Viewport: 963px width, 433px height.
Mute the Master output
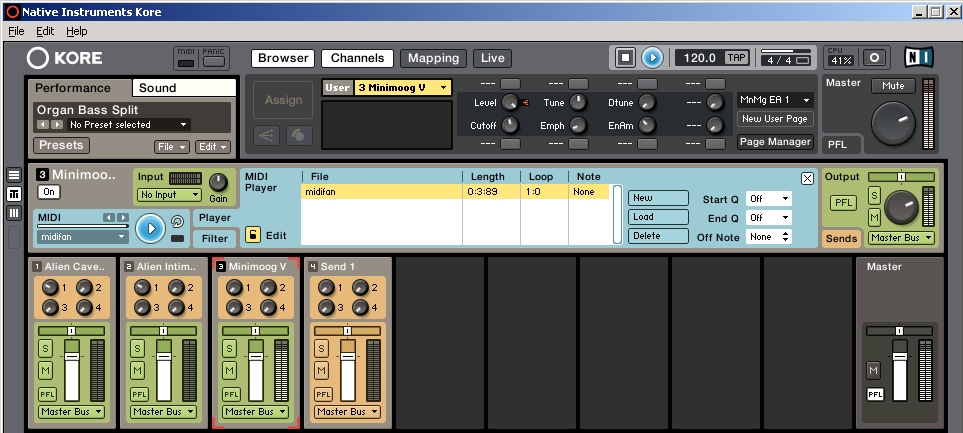click(893, 86)
